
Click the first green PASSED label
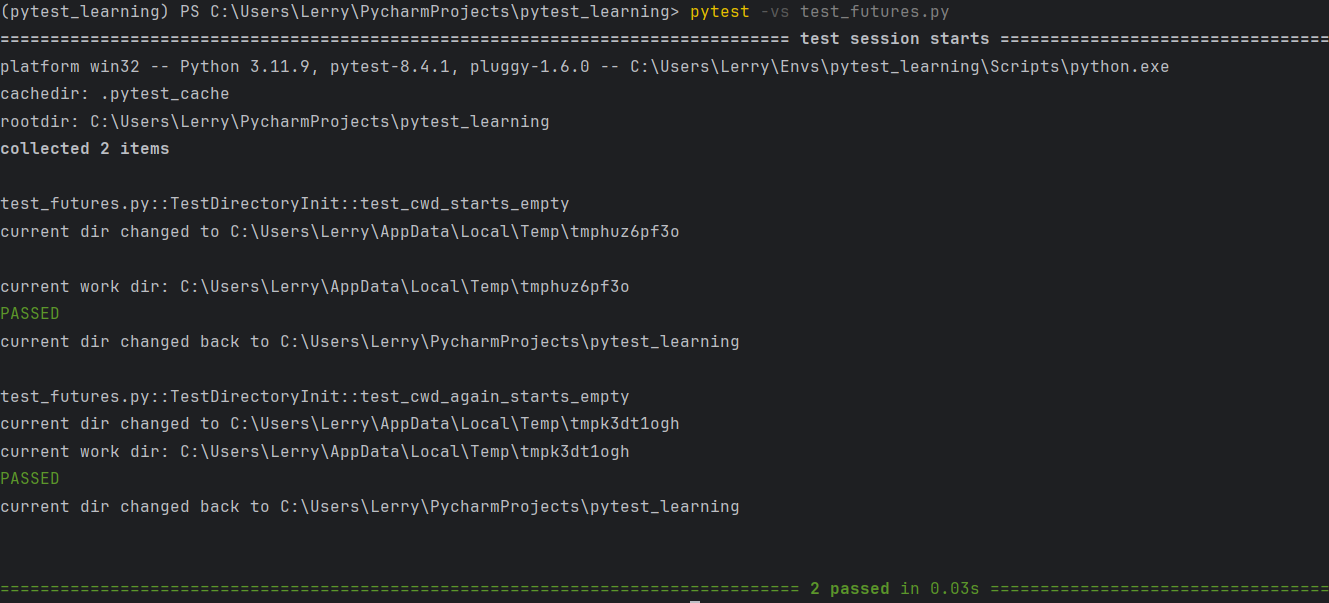[30, 314]
